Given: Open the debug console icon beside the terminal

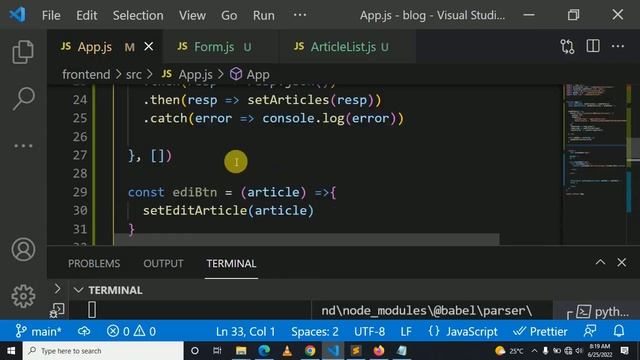Looking at the screenshot, I should click(x=57, y=311).
